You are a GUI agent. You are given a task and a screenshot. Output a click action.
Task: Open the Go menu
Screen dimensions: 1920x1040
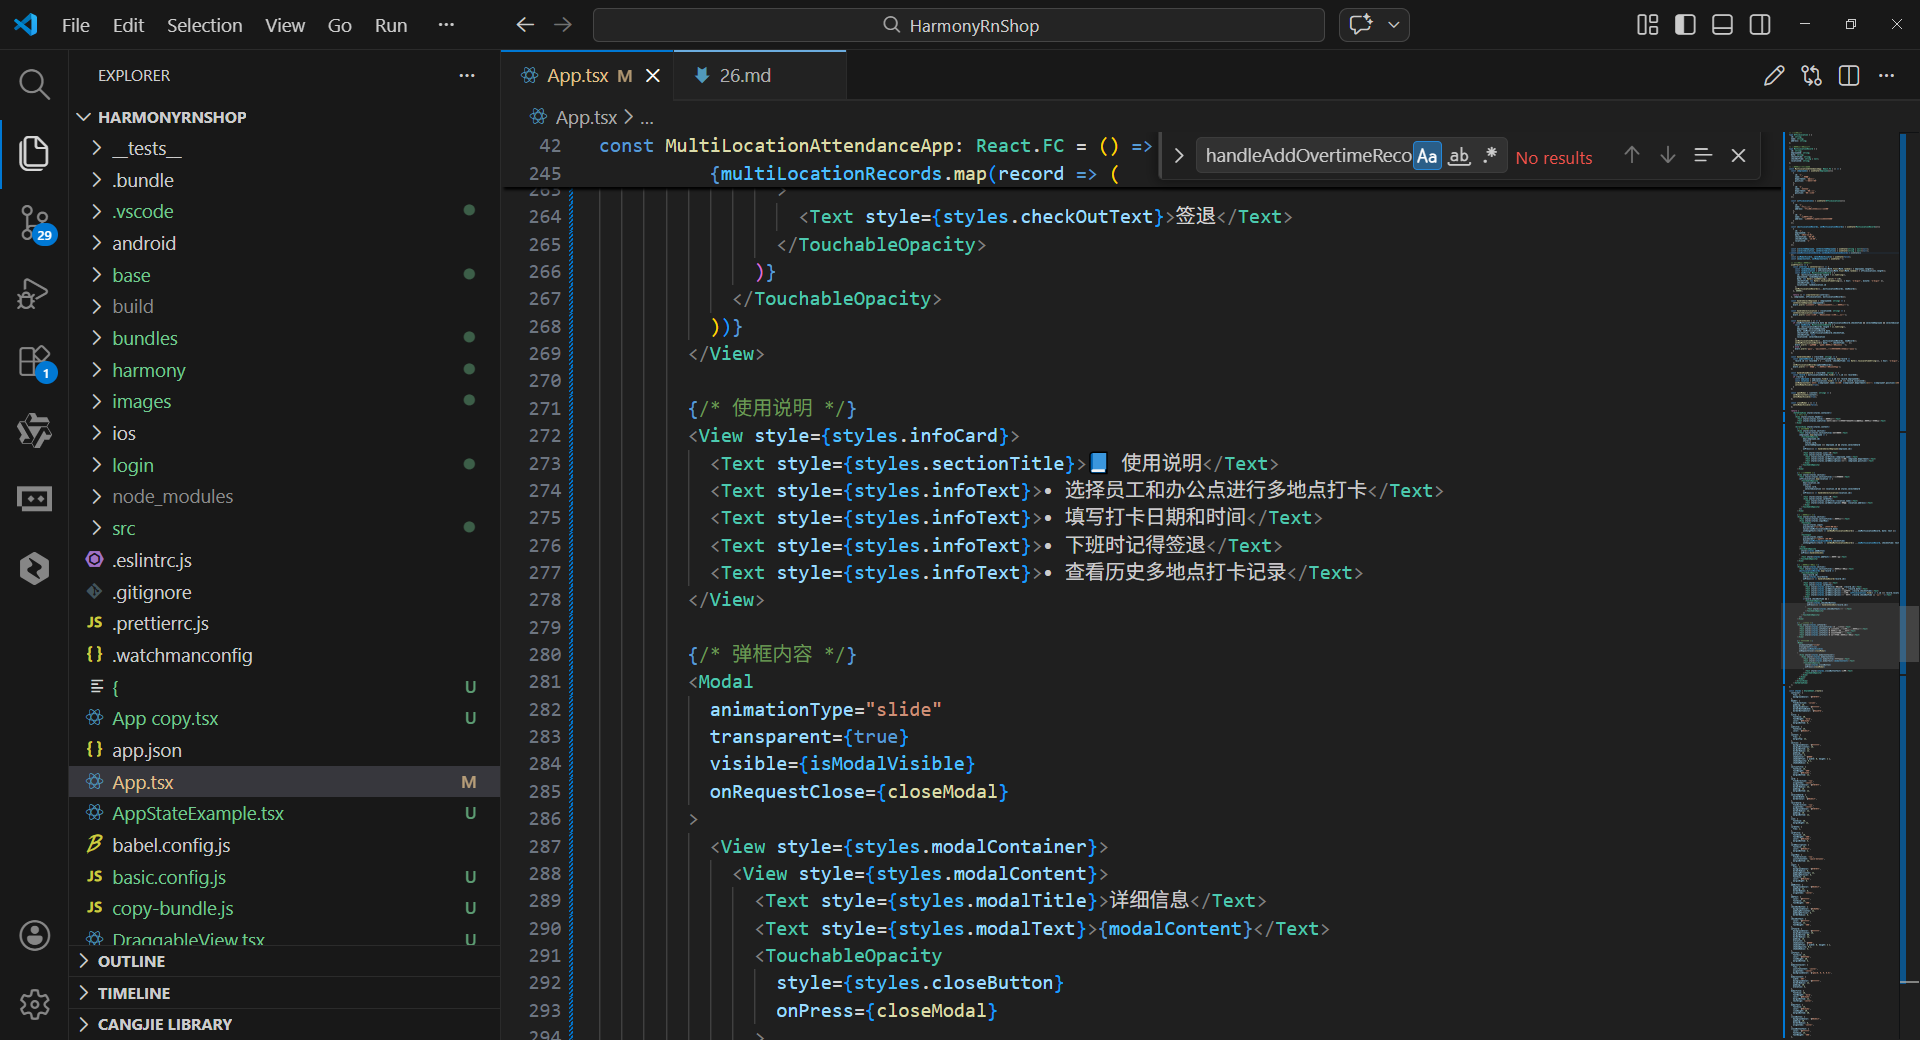click(x=340, y=25)
